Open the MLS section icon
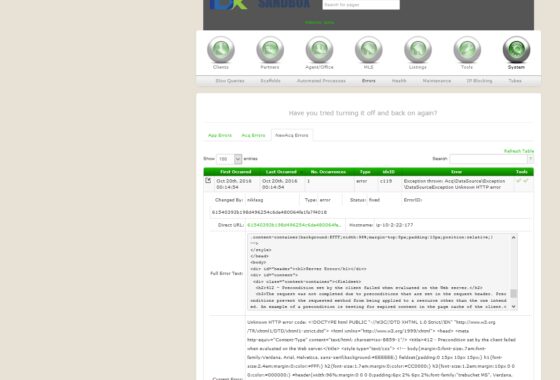 click(x=369, y=50)
